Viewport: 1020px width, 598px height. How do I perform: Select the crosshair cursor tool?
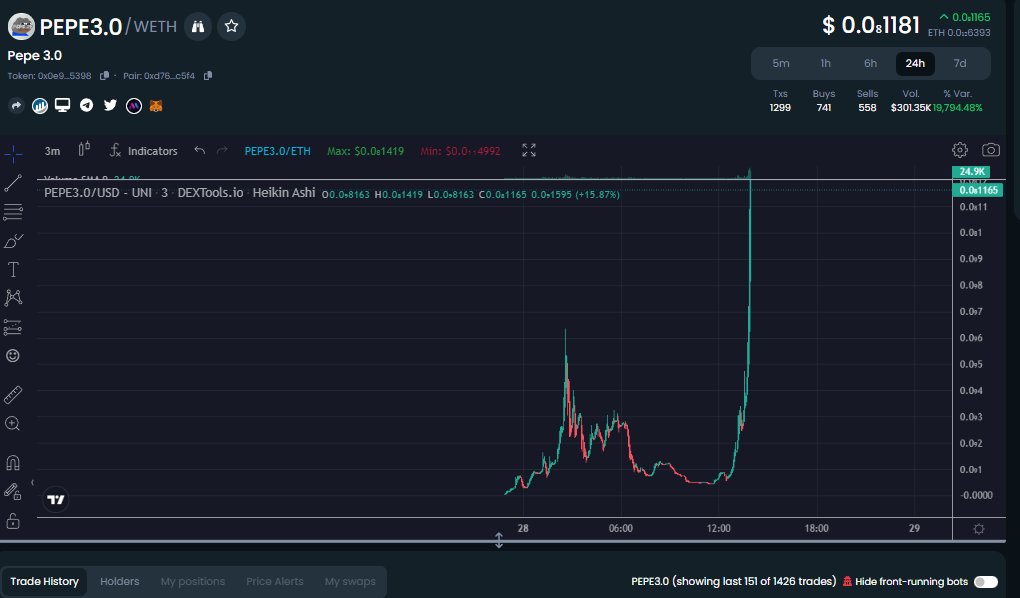pos(13,154)
